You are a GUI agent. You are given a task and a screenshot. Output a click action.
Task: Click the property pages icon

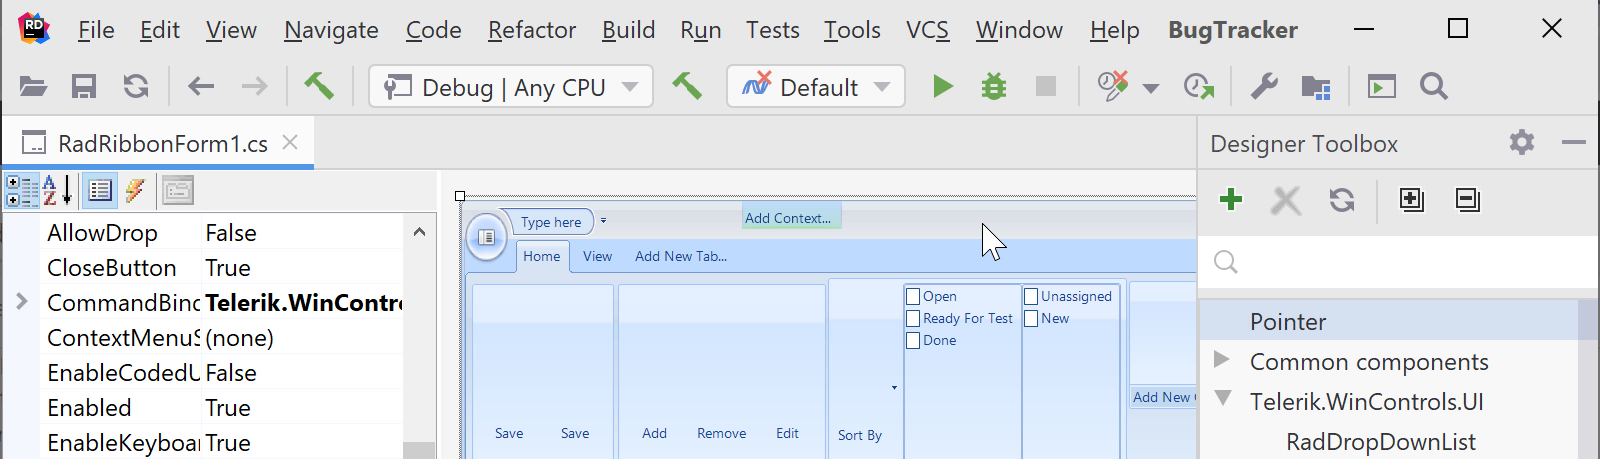coord(178,190)
